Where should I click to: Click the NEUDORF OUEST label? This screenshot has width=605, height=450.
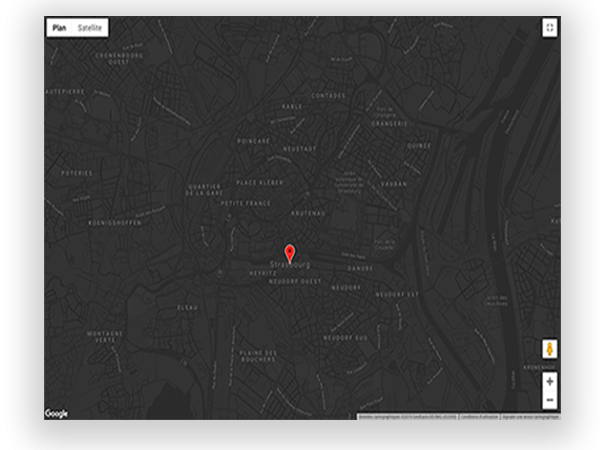tap(295, 282)
